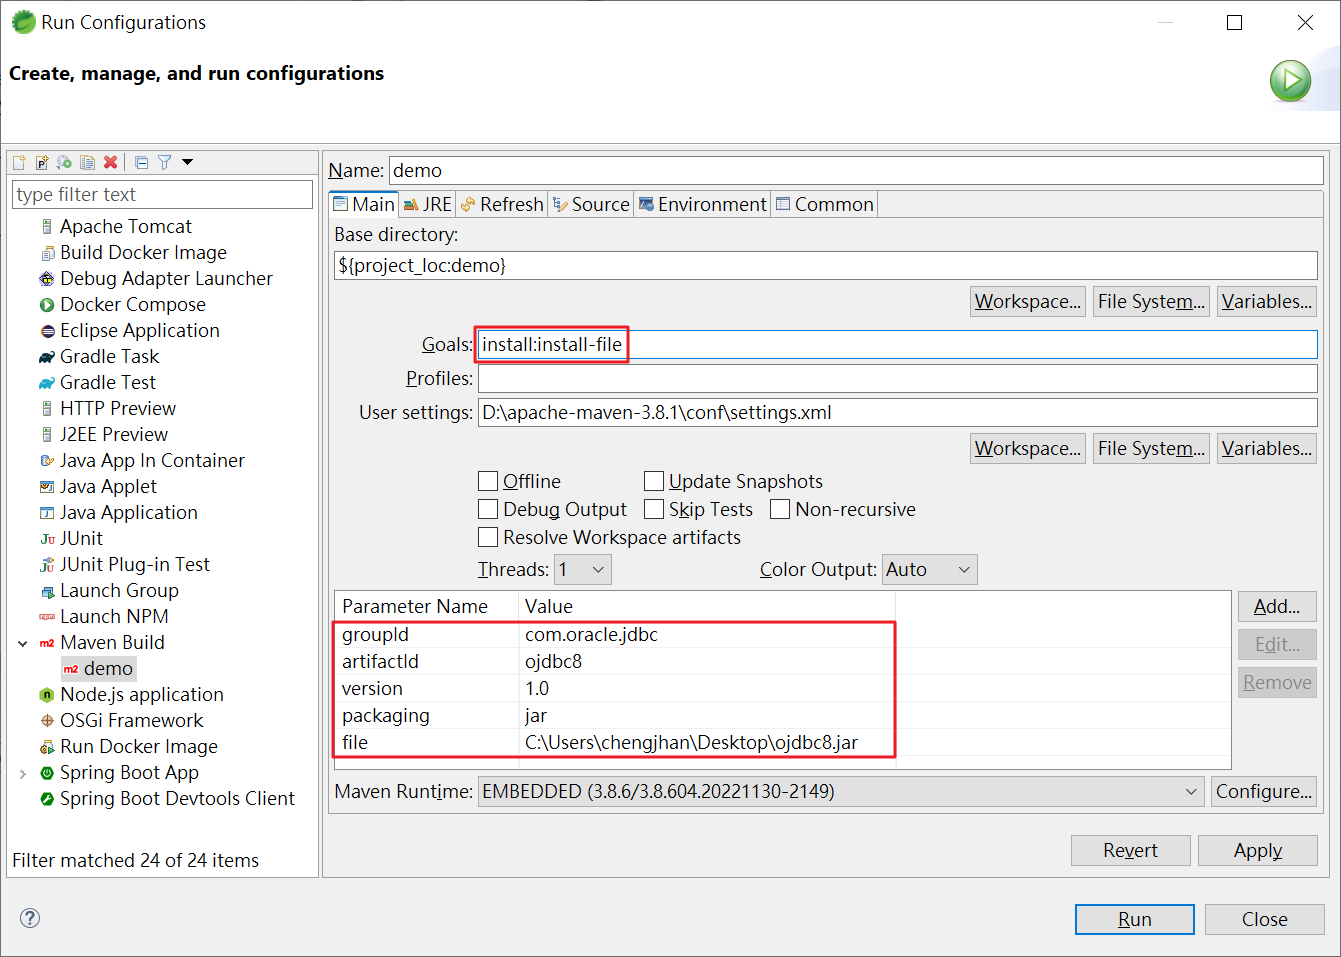The height and width of the screenshot is (957, 1341).
Task: Select Spring Boot App in the tree
Action: pyautogui.click(x=129, y=772)
